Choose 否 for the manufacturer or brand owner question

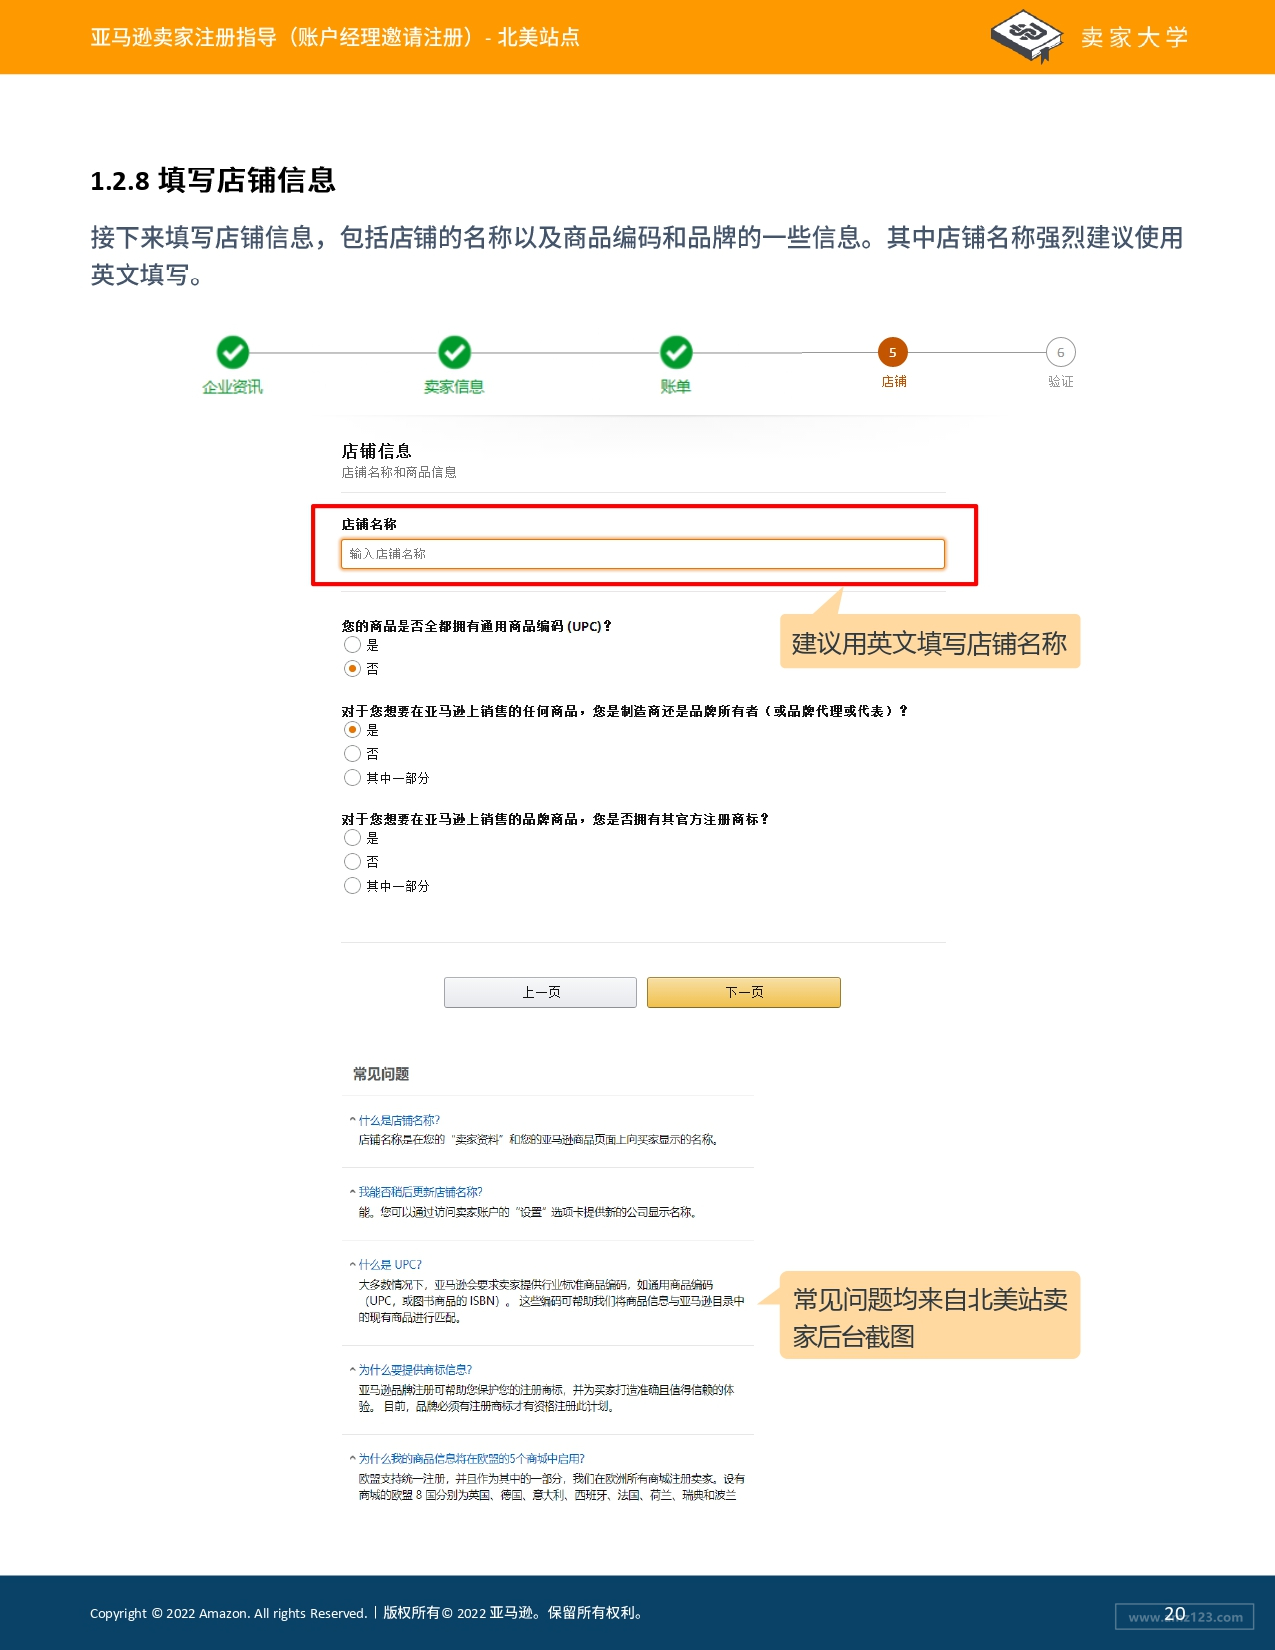pyautogui.click(x=352, y=753)
